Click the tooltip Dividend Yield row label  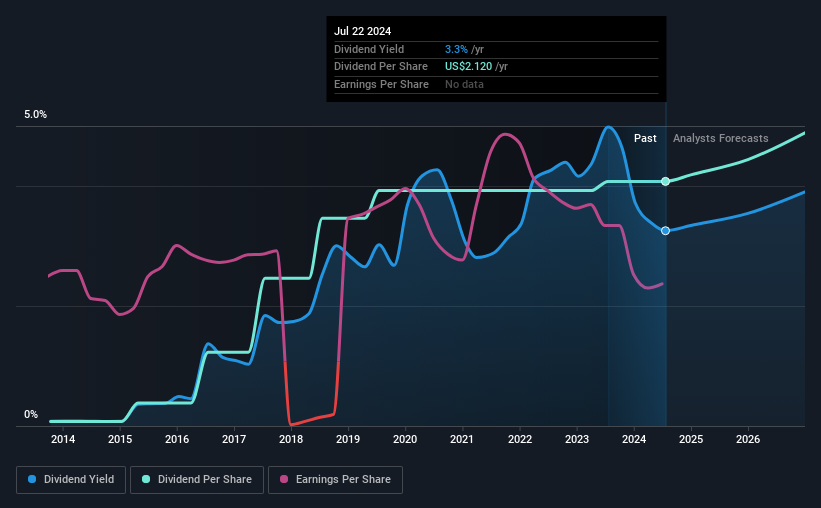(x=369, y=49)
